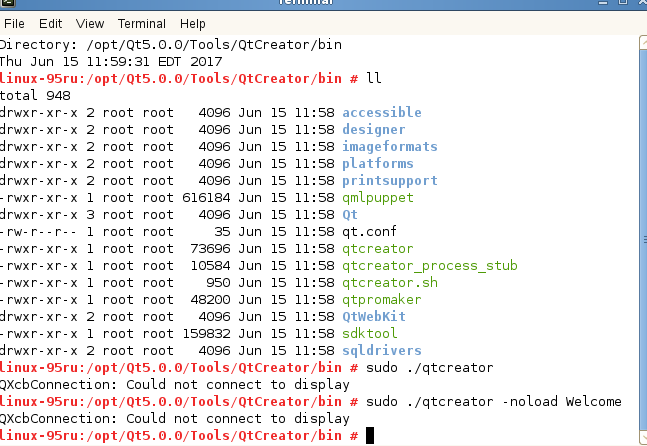
Task: Click the file size '10584'
Action: point(210,265)
